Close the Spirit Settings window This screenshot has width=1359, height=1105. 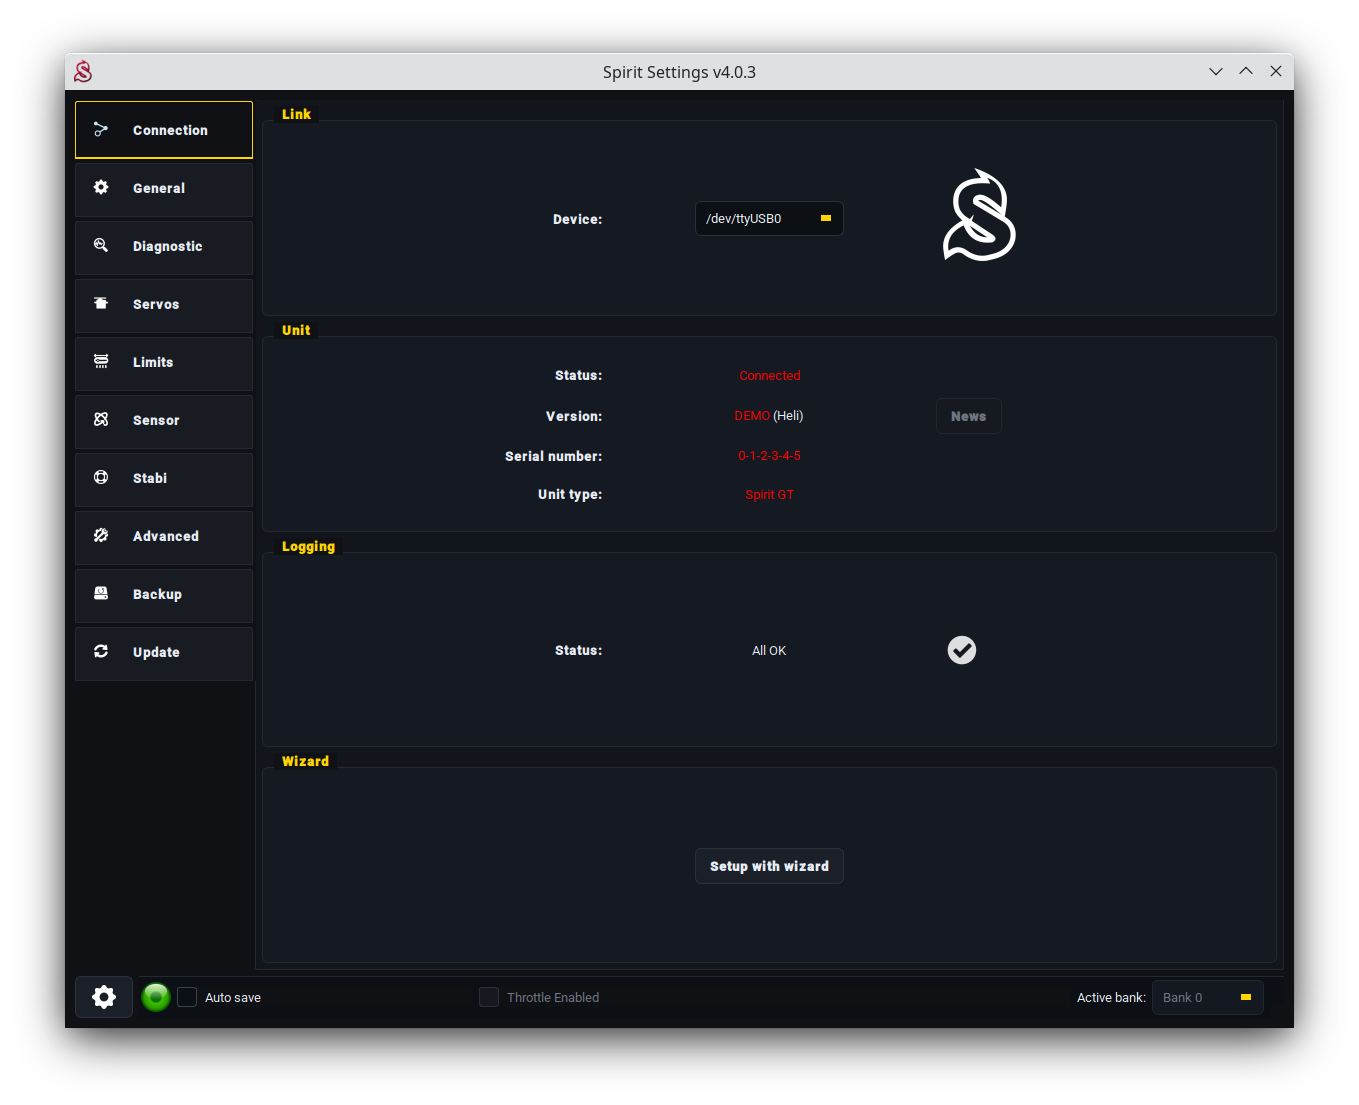point(1276,71)
